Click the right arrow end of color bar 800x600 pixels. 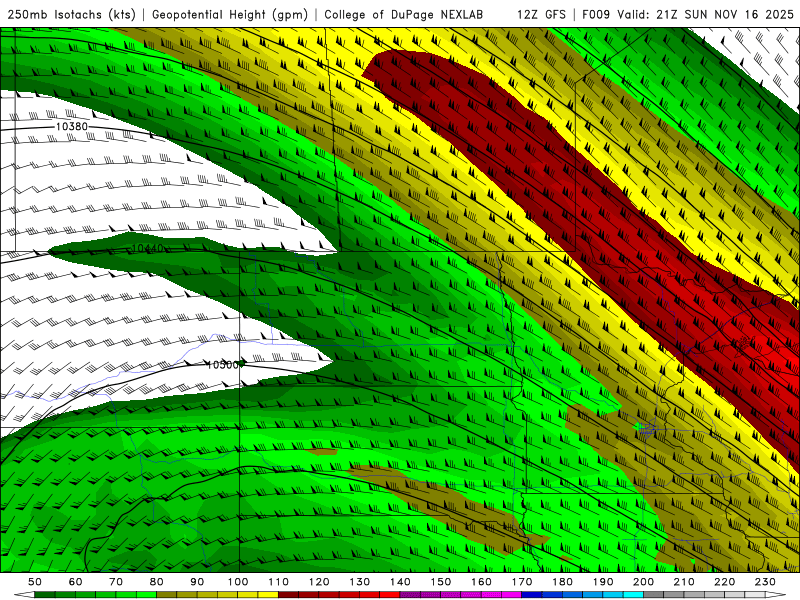click(776, 594)
